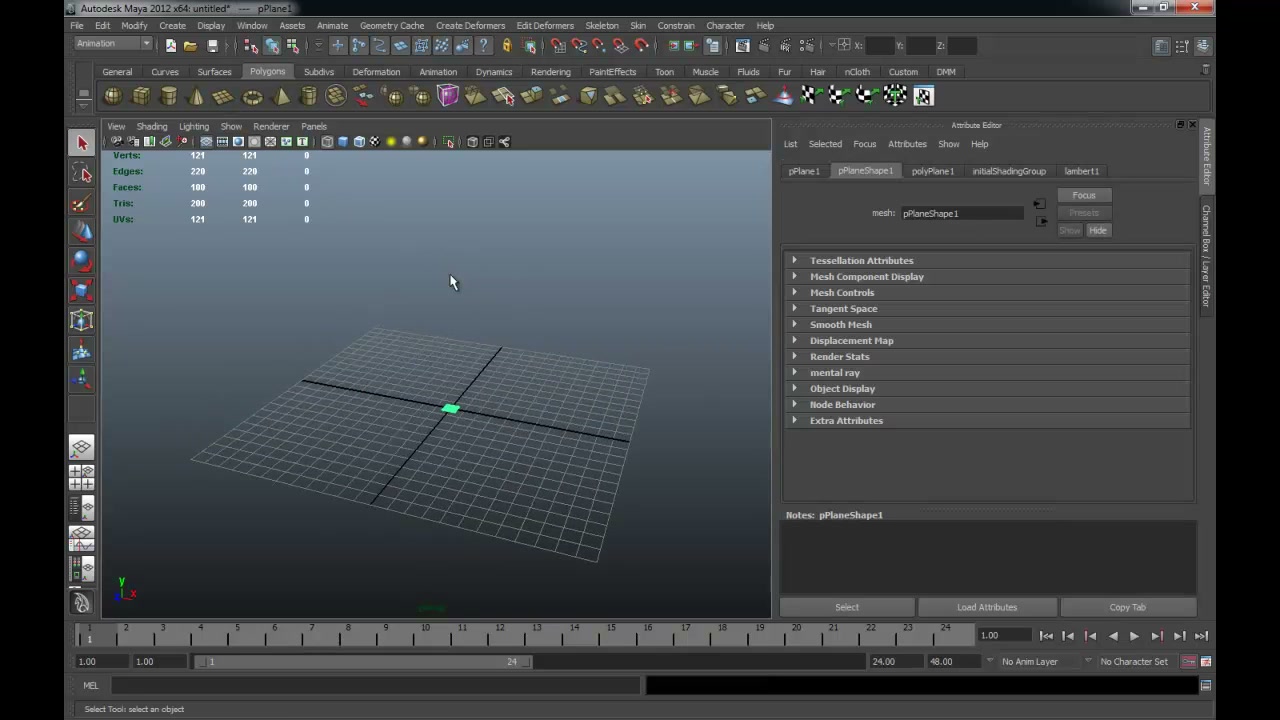Screen dimensions: 1280x720
Task: Go to start of playback range
Action: (x=1046, y=636)
